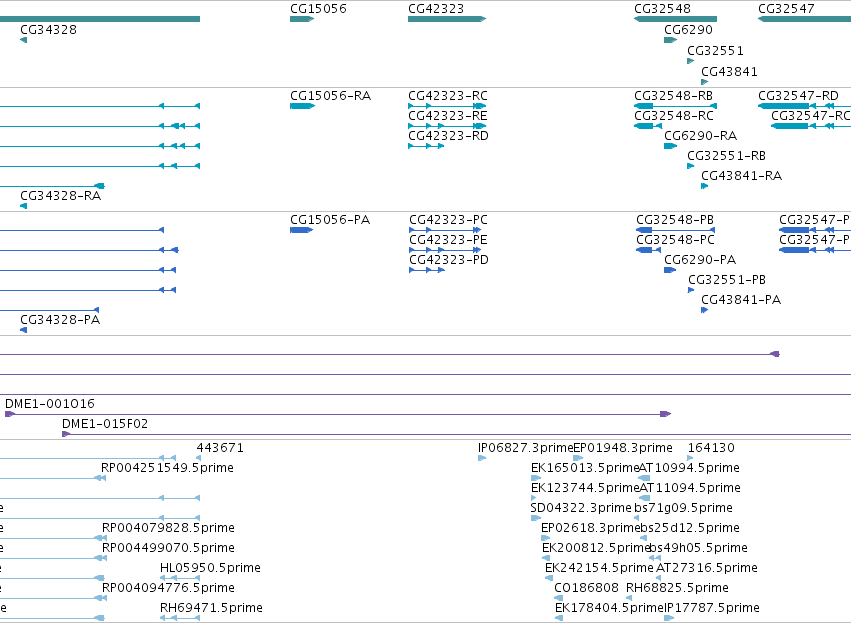Click the CG32551 gene label

pos(715,51)
